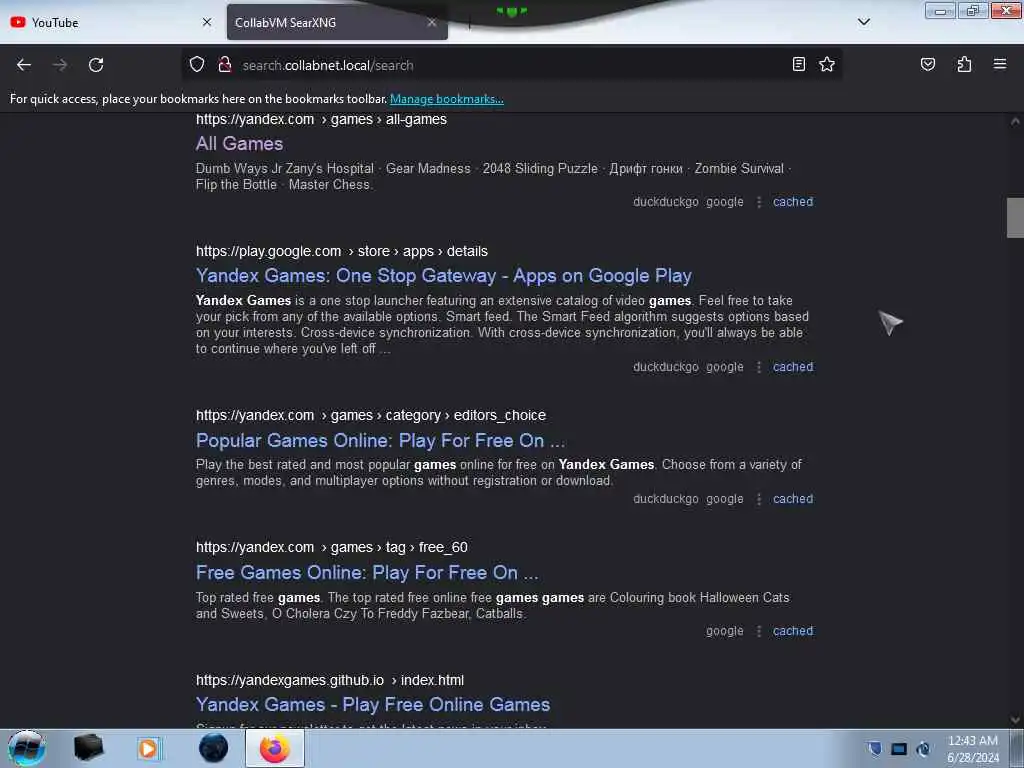Open the taskbar clock showing 12:43 AM

(972, 749)
